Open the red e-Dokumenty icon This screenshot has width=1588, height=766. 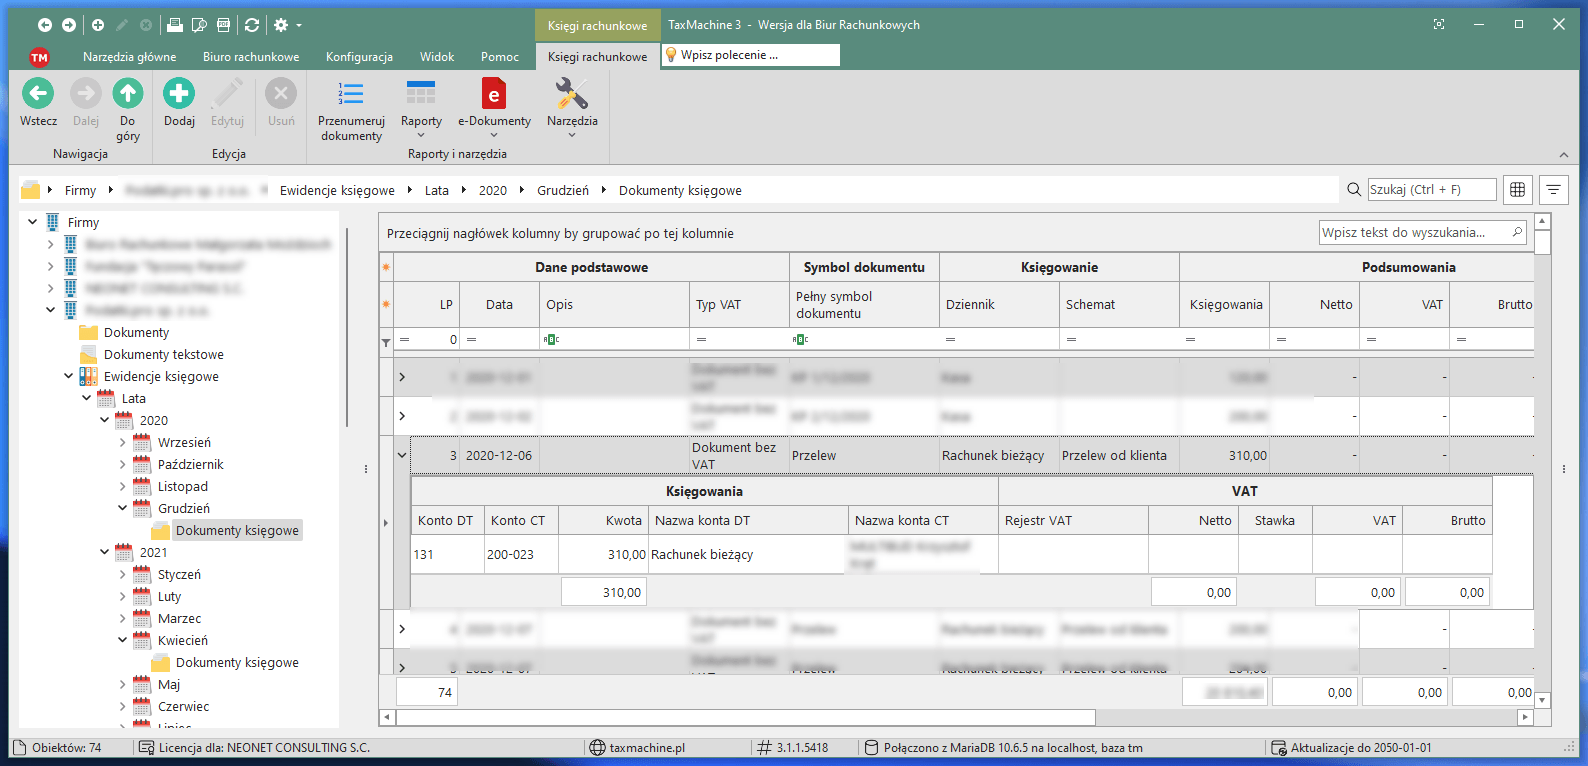(494, 94)
